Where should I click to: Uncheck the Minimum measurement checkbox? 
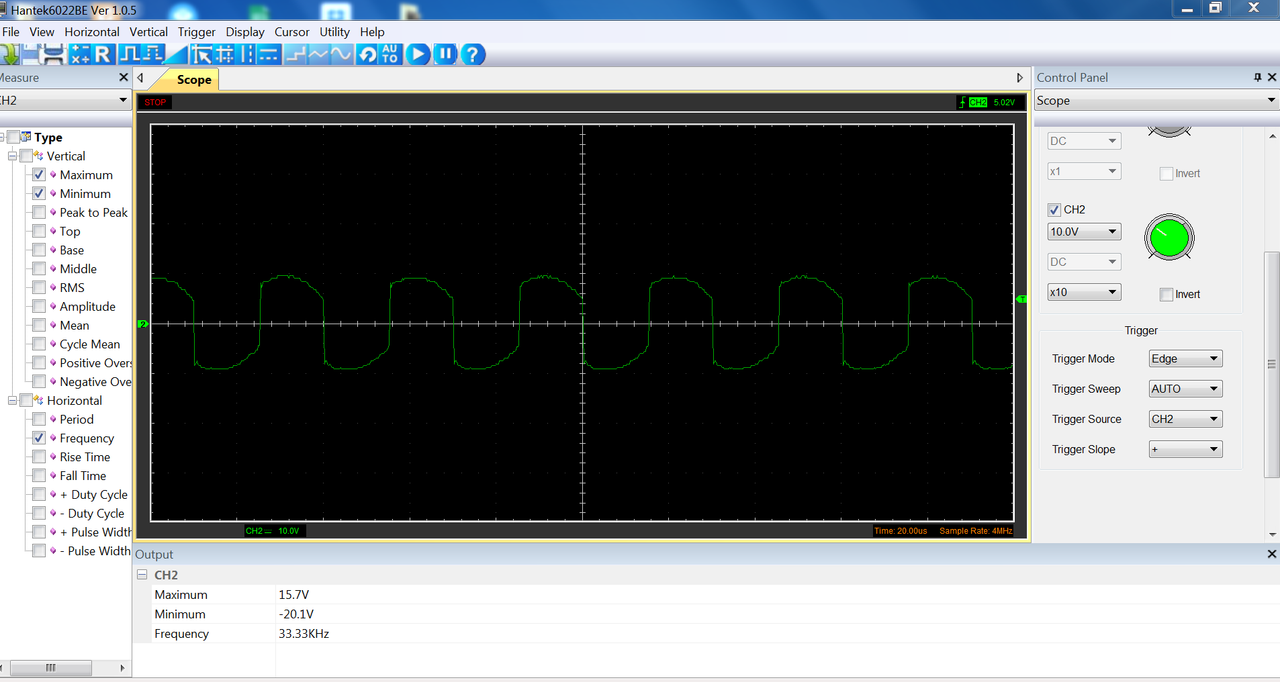[x=39, y=194]
